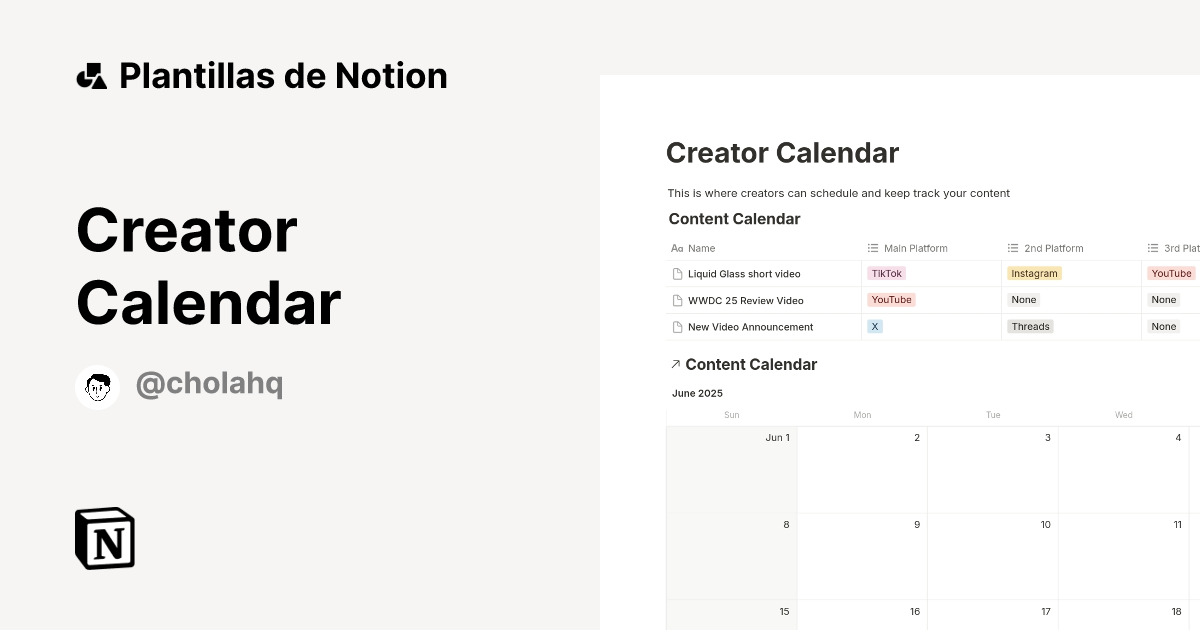The image size is (1200, 630).
Task: Click the Plantillas de Notion header text
Action: tap(283, 75)
